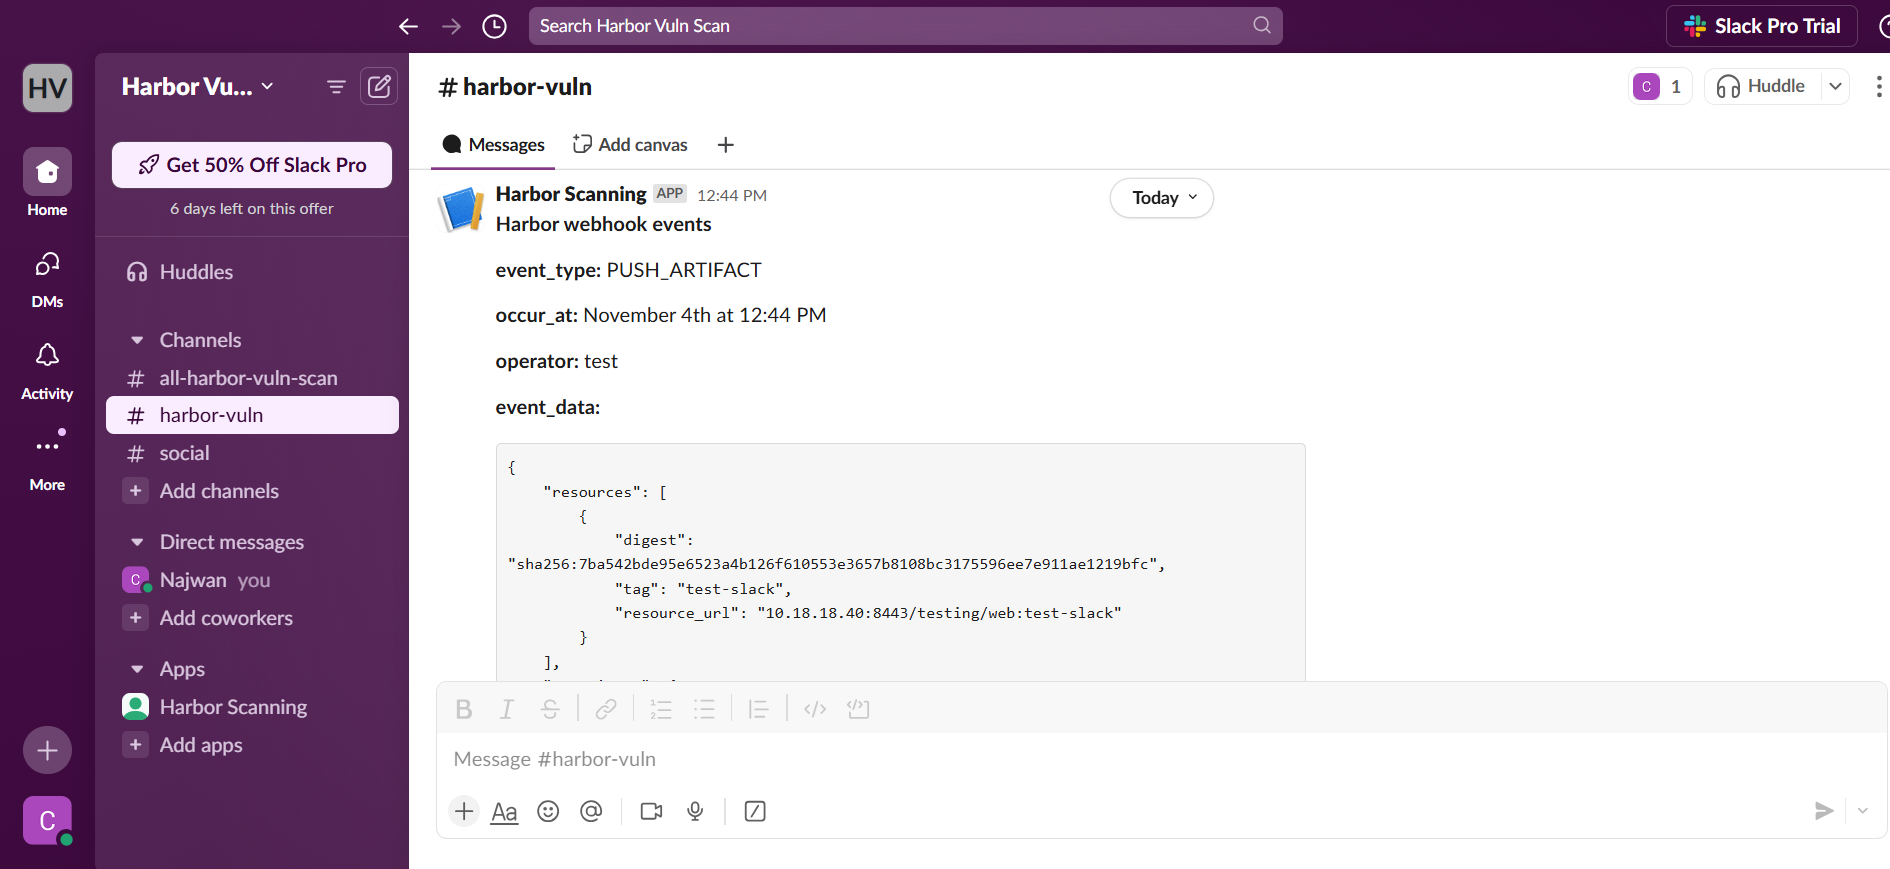Open the slash shortcuts icon
The height and width of the screenshot is (869, 1890).
pyautogui.click(x=755, y=811)
